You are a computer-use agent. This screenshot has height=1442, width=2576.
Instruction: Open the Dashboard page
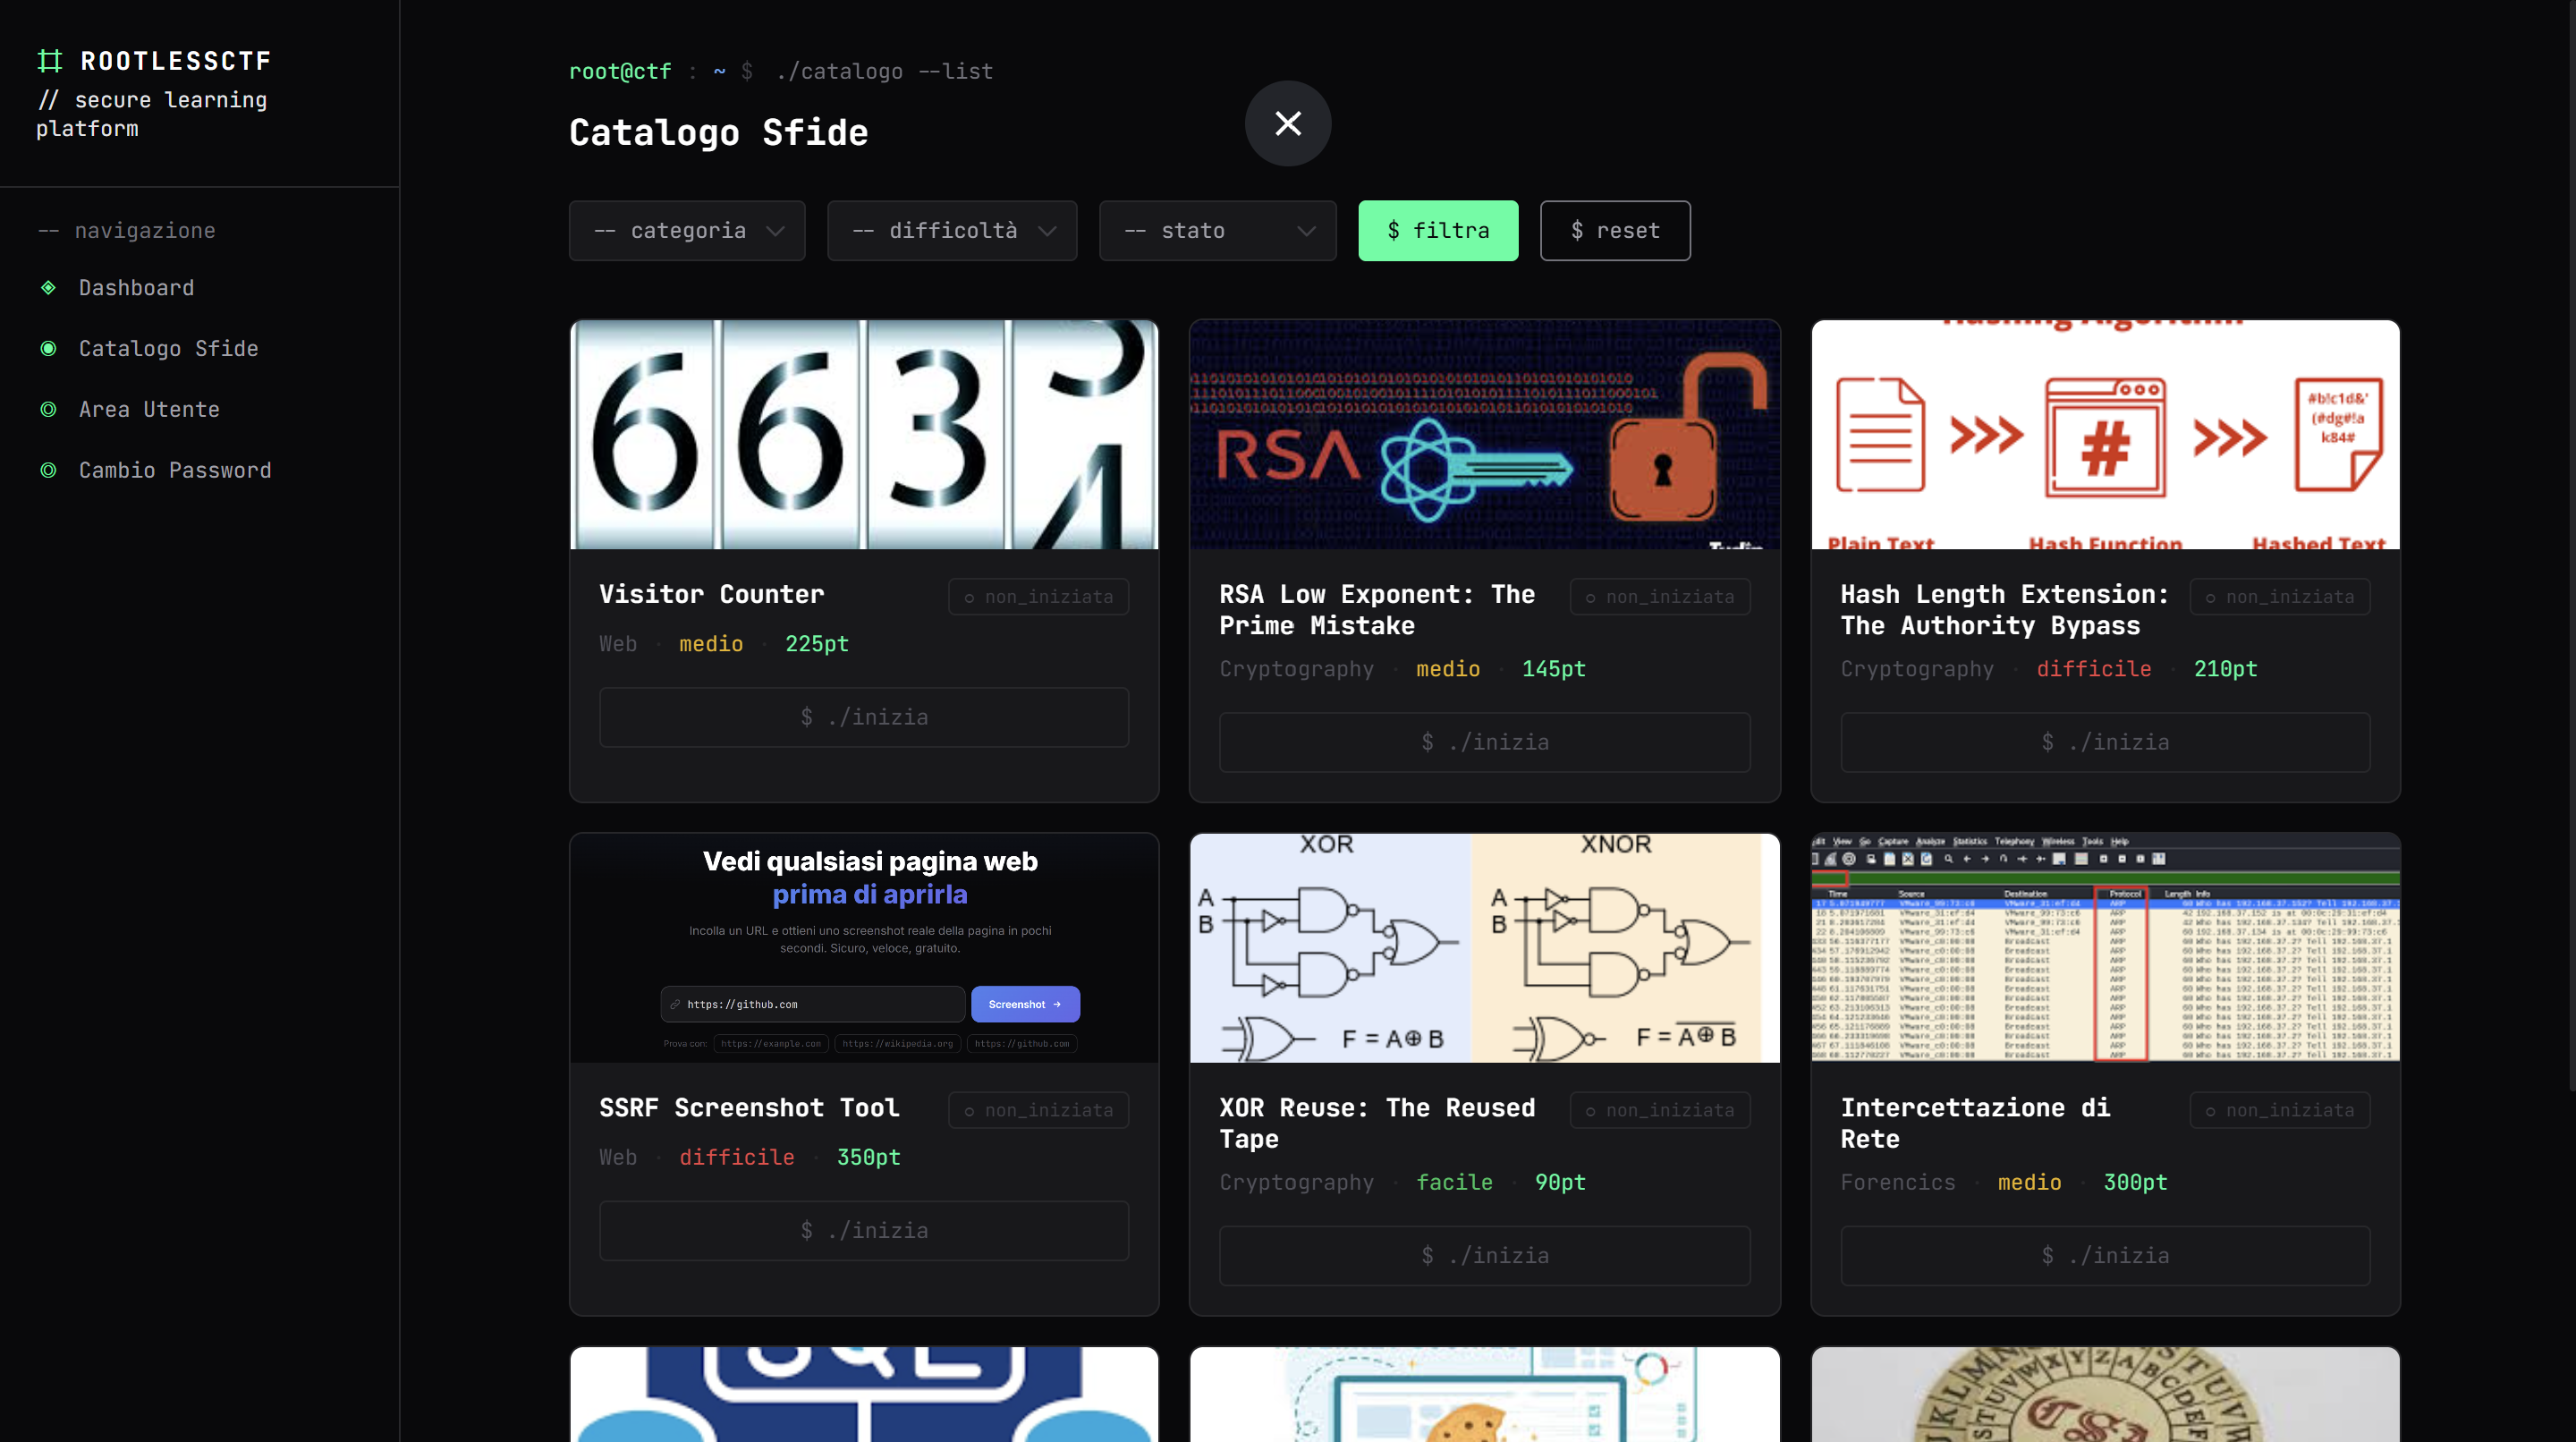click(136, 288)
